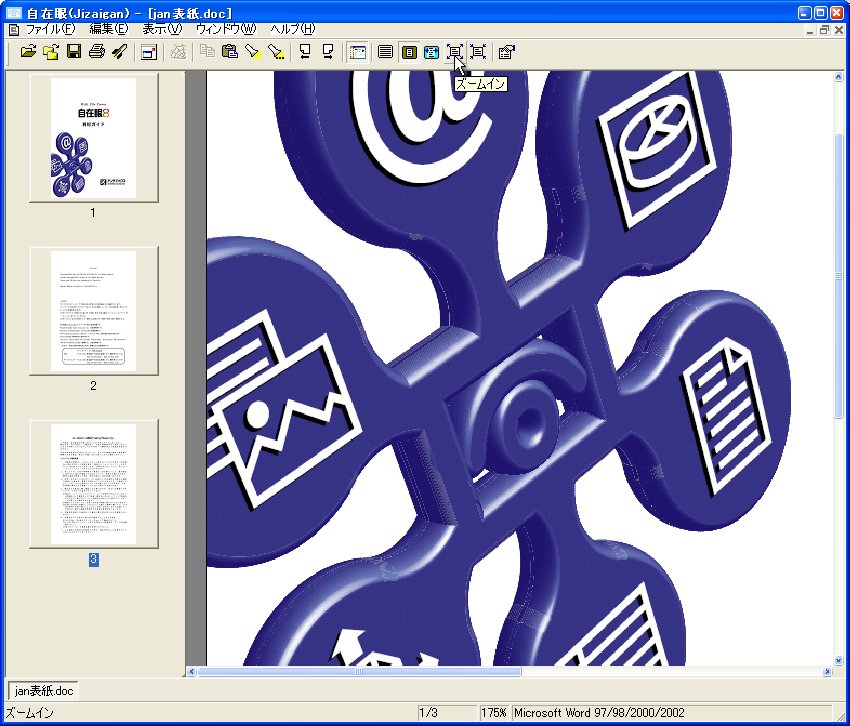Click the clipboard paste icon
Screen dimensions: 850x726
coord(230,52)
